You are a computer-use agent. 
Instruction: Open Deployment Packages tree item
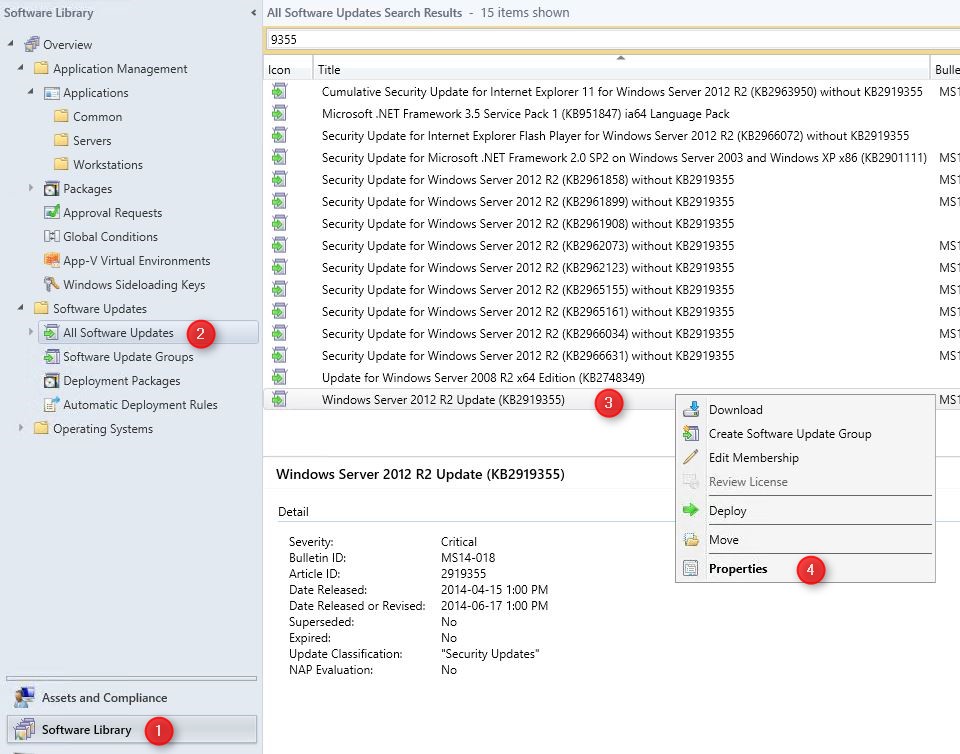tap(121, 381)
